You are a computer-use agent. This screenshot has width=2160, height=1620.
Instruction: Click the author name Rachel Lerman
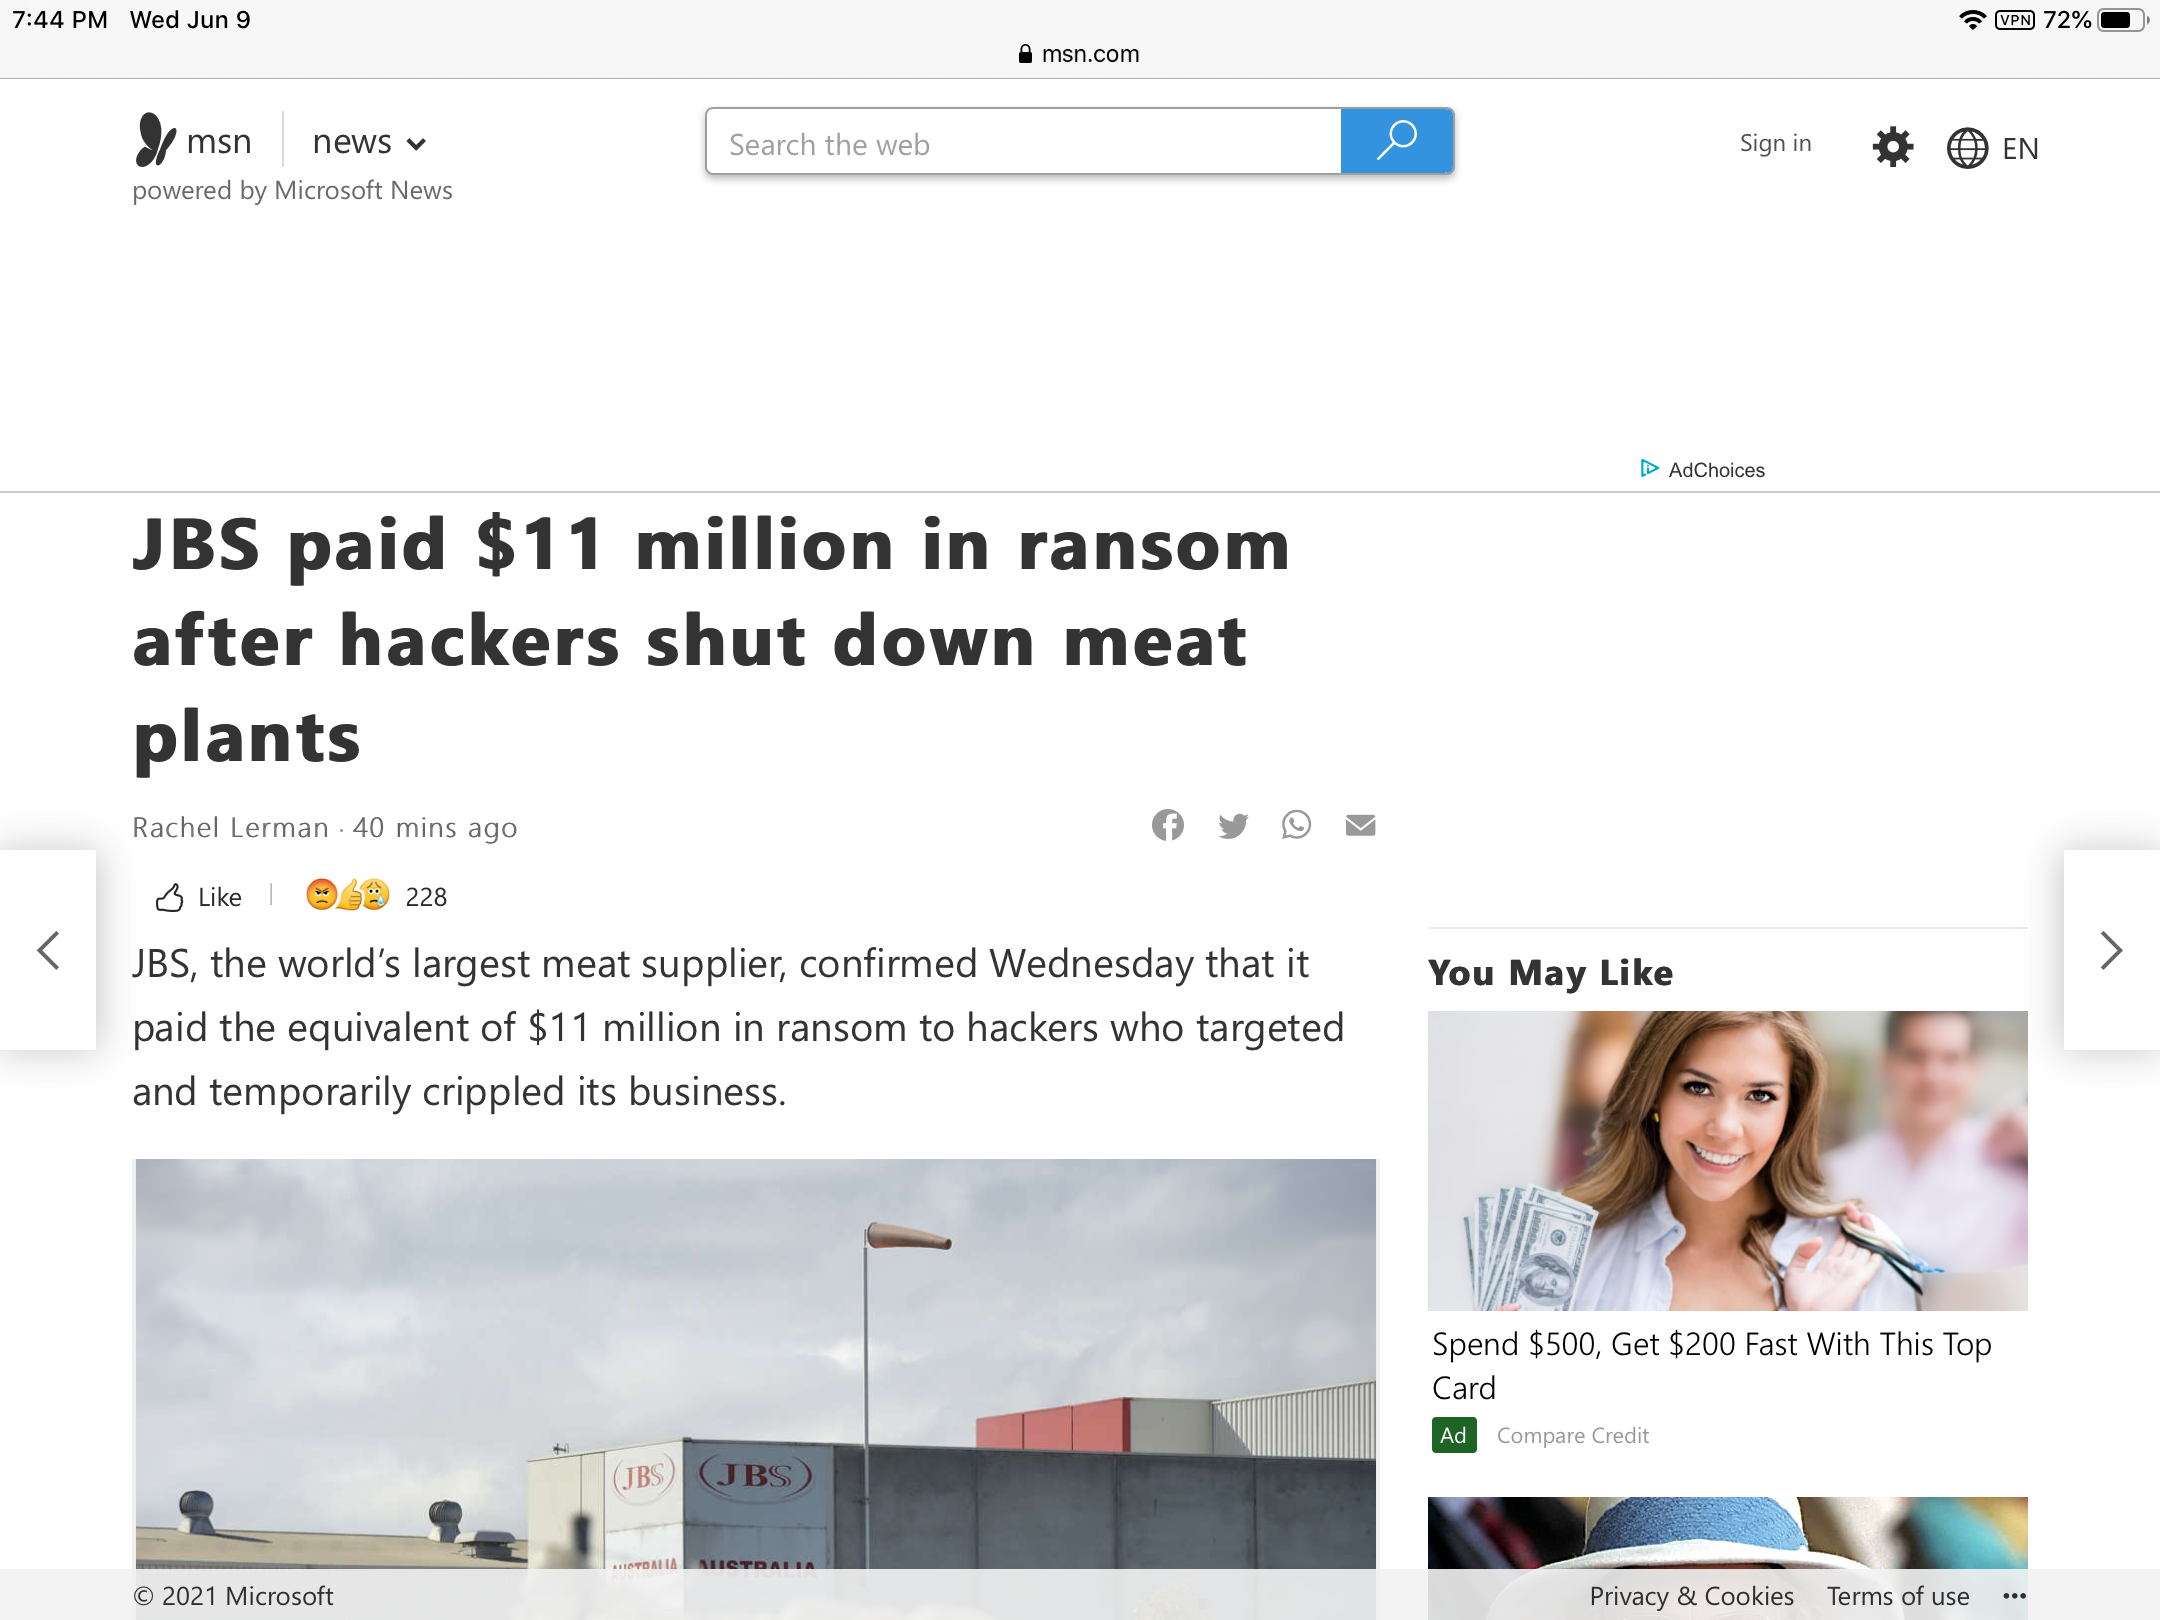coord(230,827)
